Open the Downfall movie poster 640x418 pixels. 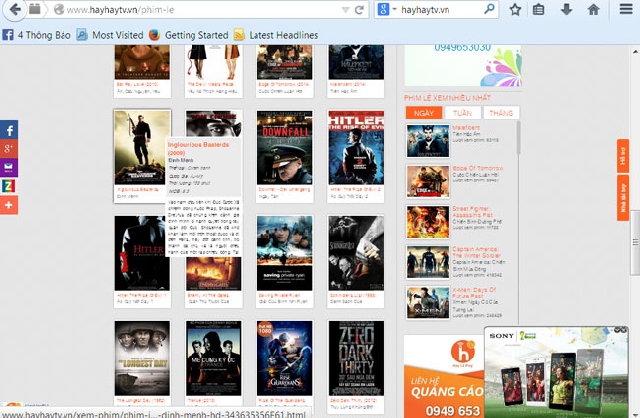click(x=284, y=147)
